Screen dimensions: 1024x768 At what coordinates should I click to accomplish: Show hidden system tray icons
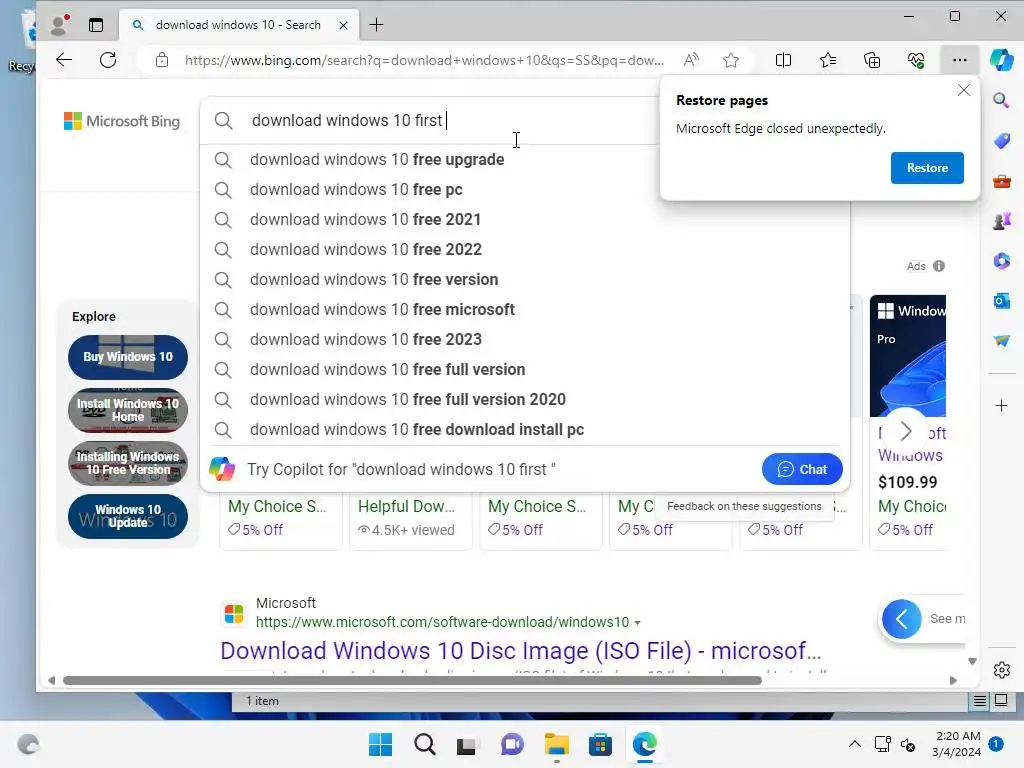854,744
